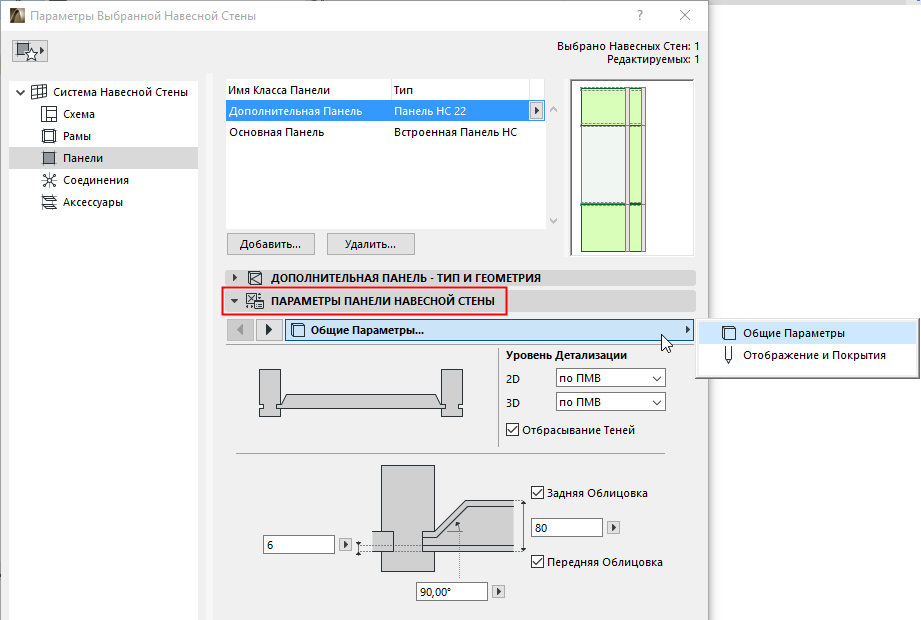
Task: Click the parameter transfer icon top left
Action: pos(28,50)
